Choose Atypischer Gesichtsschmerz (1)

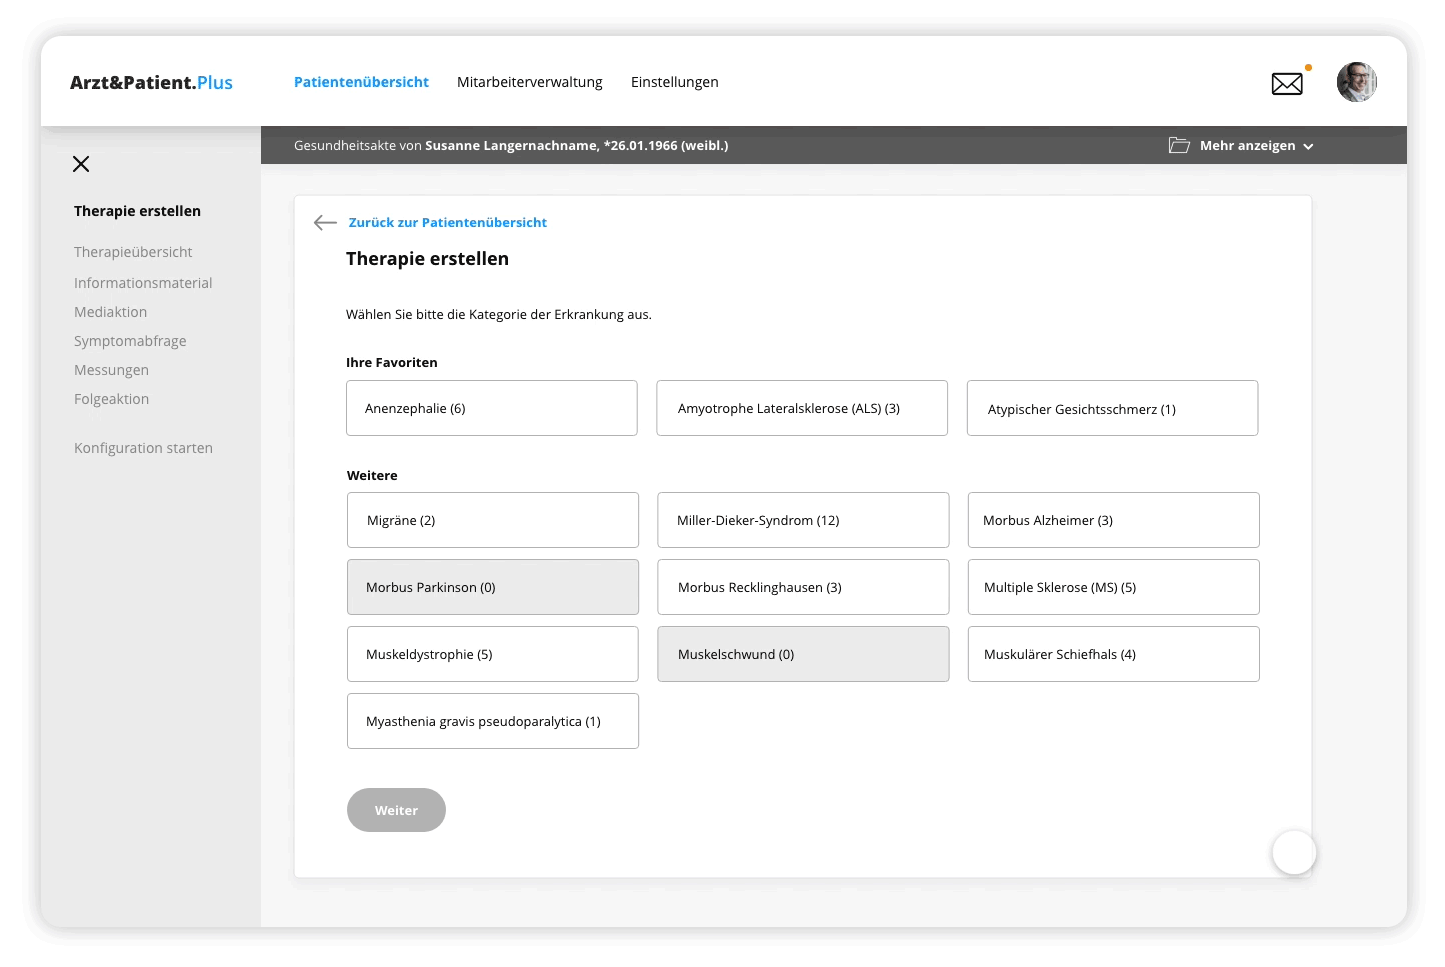(x=1112, y=408)
